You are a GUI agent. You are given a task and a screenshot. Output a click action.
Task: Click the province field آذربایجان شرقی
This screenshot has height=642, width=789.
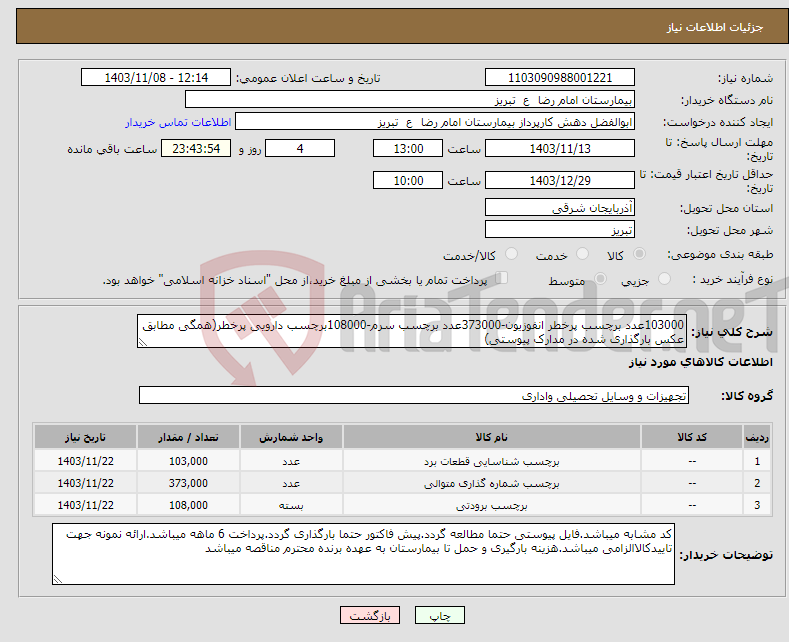tap(560, 207)
